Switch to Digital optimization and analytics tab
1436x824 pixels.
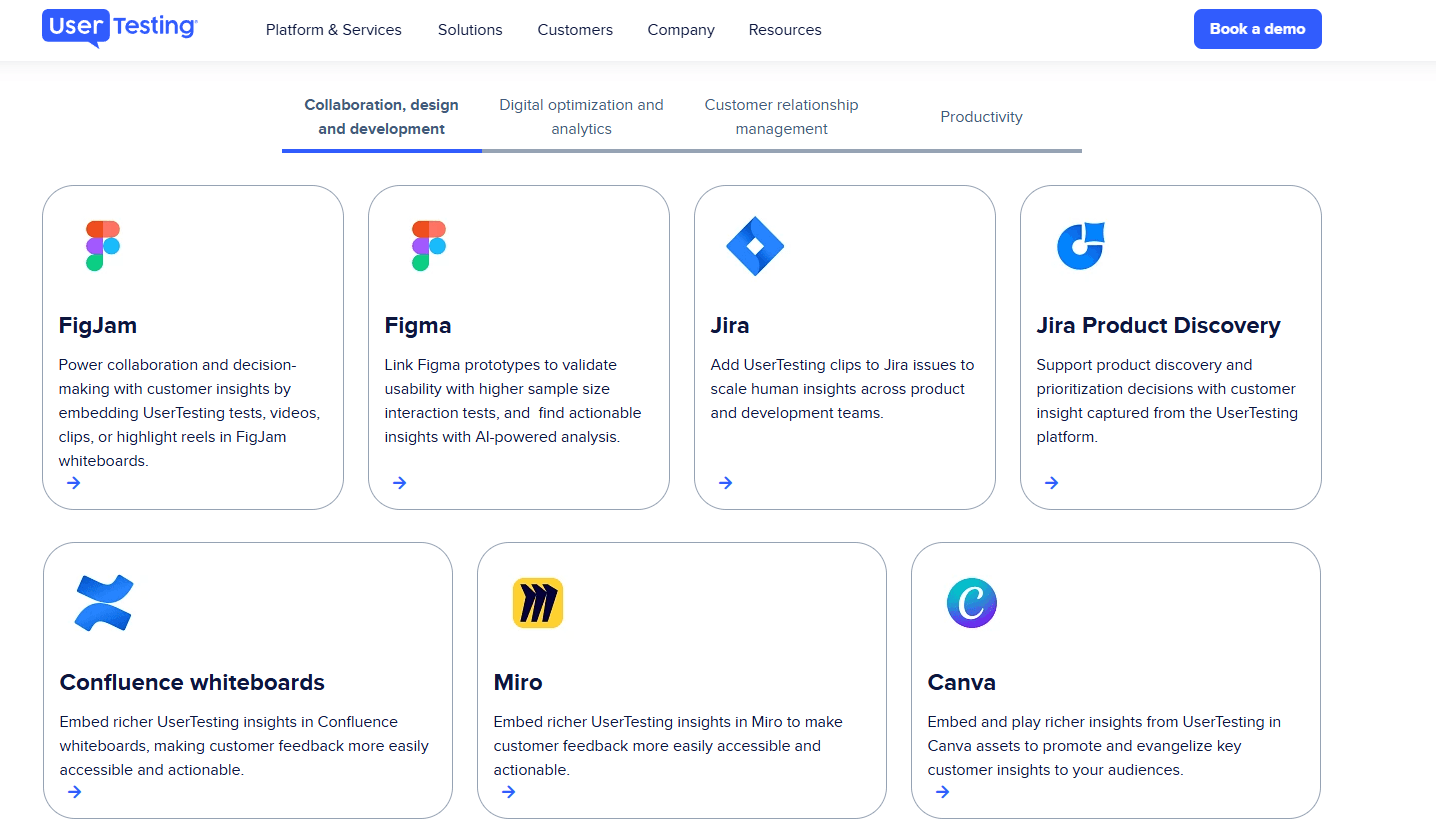coord(582,117)
